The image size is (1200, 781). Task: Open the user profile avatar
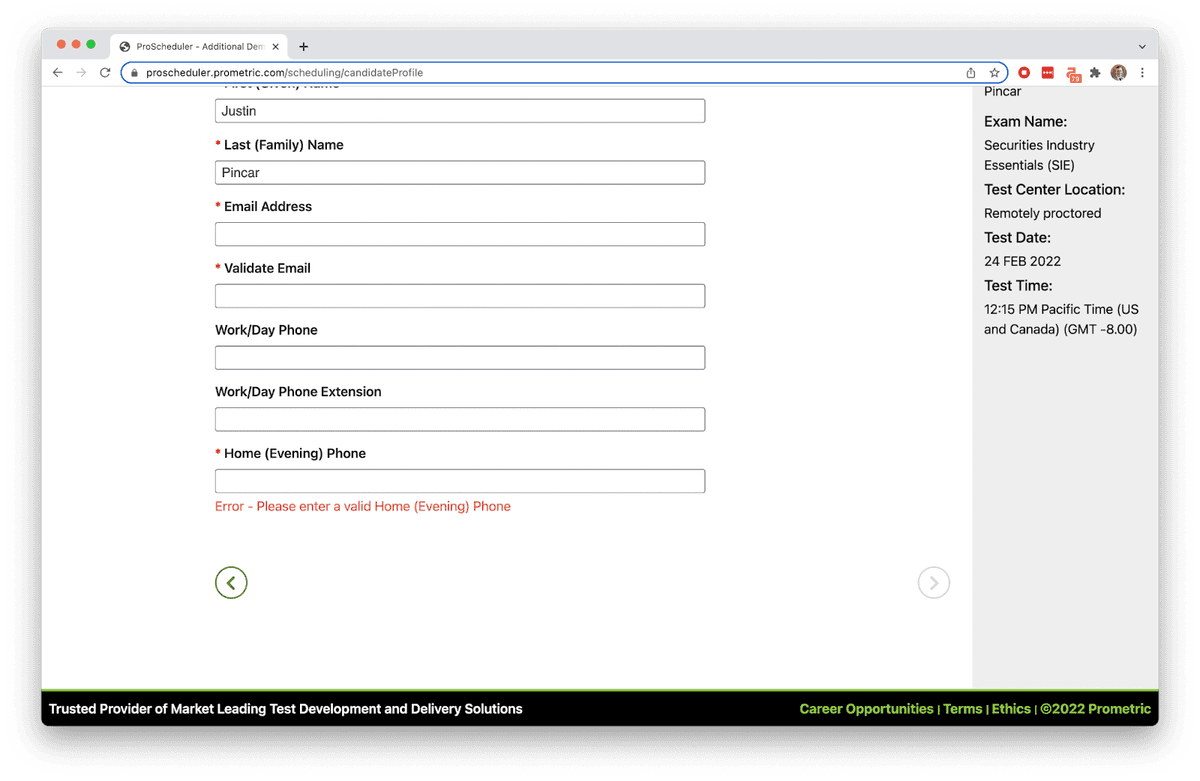point(1118,73)
